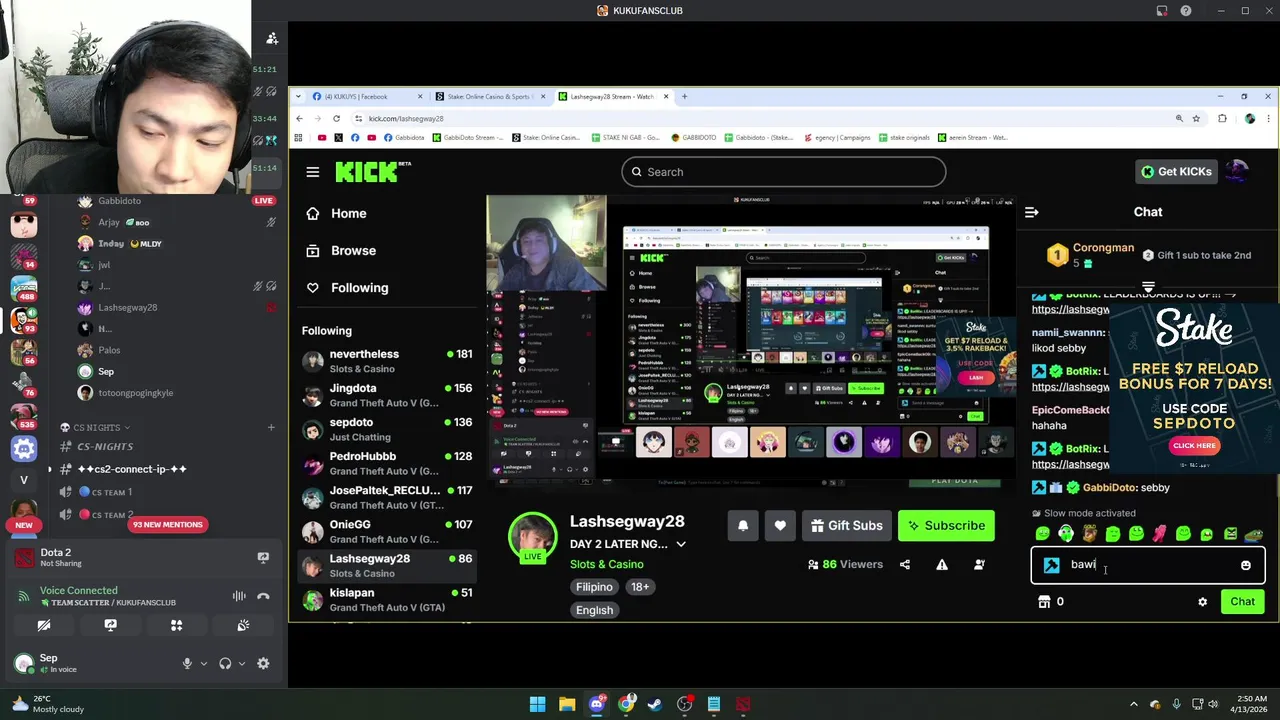This screenshot has height=720, width=1280.
Task: Share your screen in Discord voice panel
Action: point(110,625)
